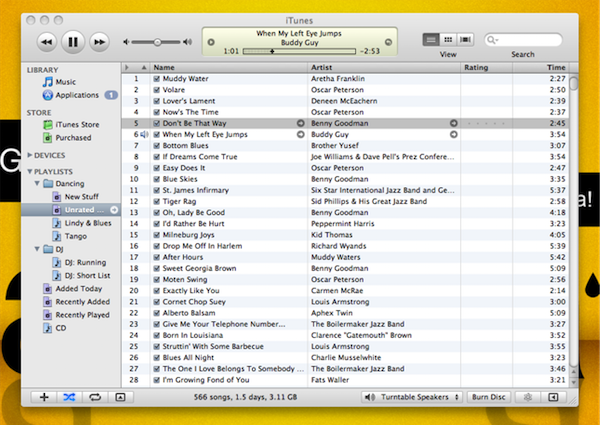Sort by Time column header
Screen dimensions: 600x425
(x=541, y=67)
